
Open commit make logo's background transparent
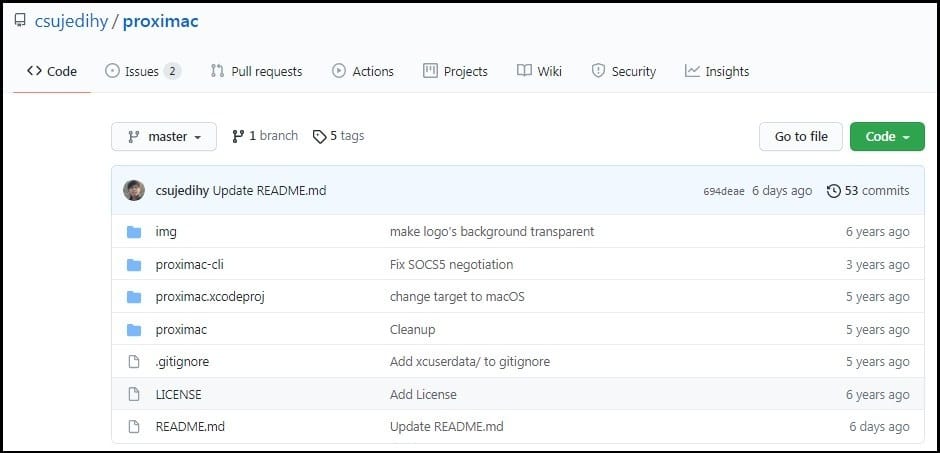click(x=492, y=231)
